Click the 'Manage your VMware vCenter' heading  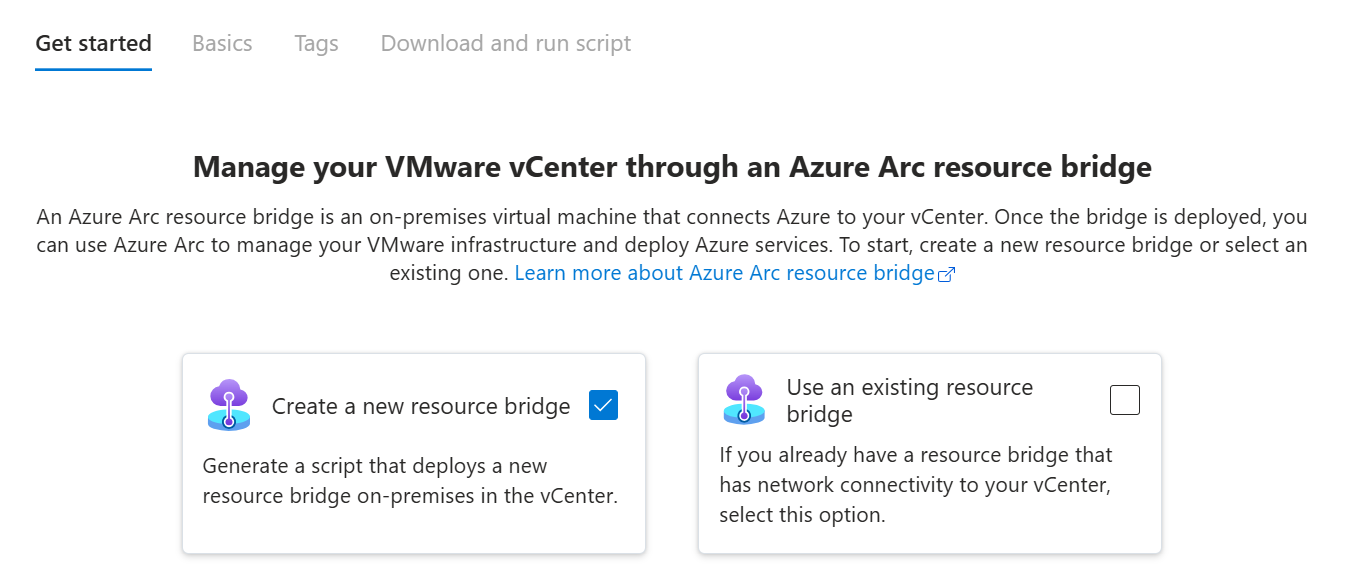click(672, 166)
